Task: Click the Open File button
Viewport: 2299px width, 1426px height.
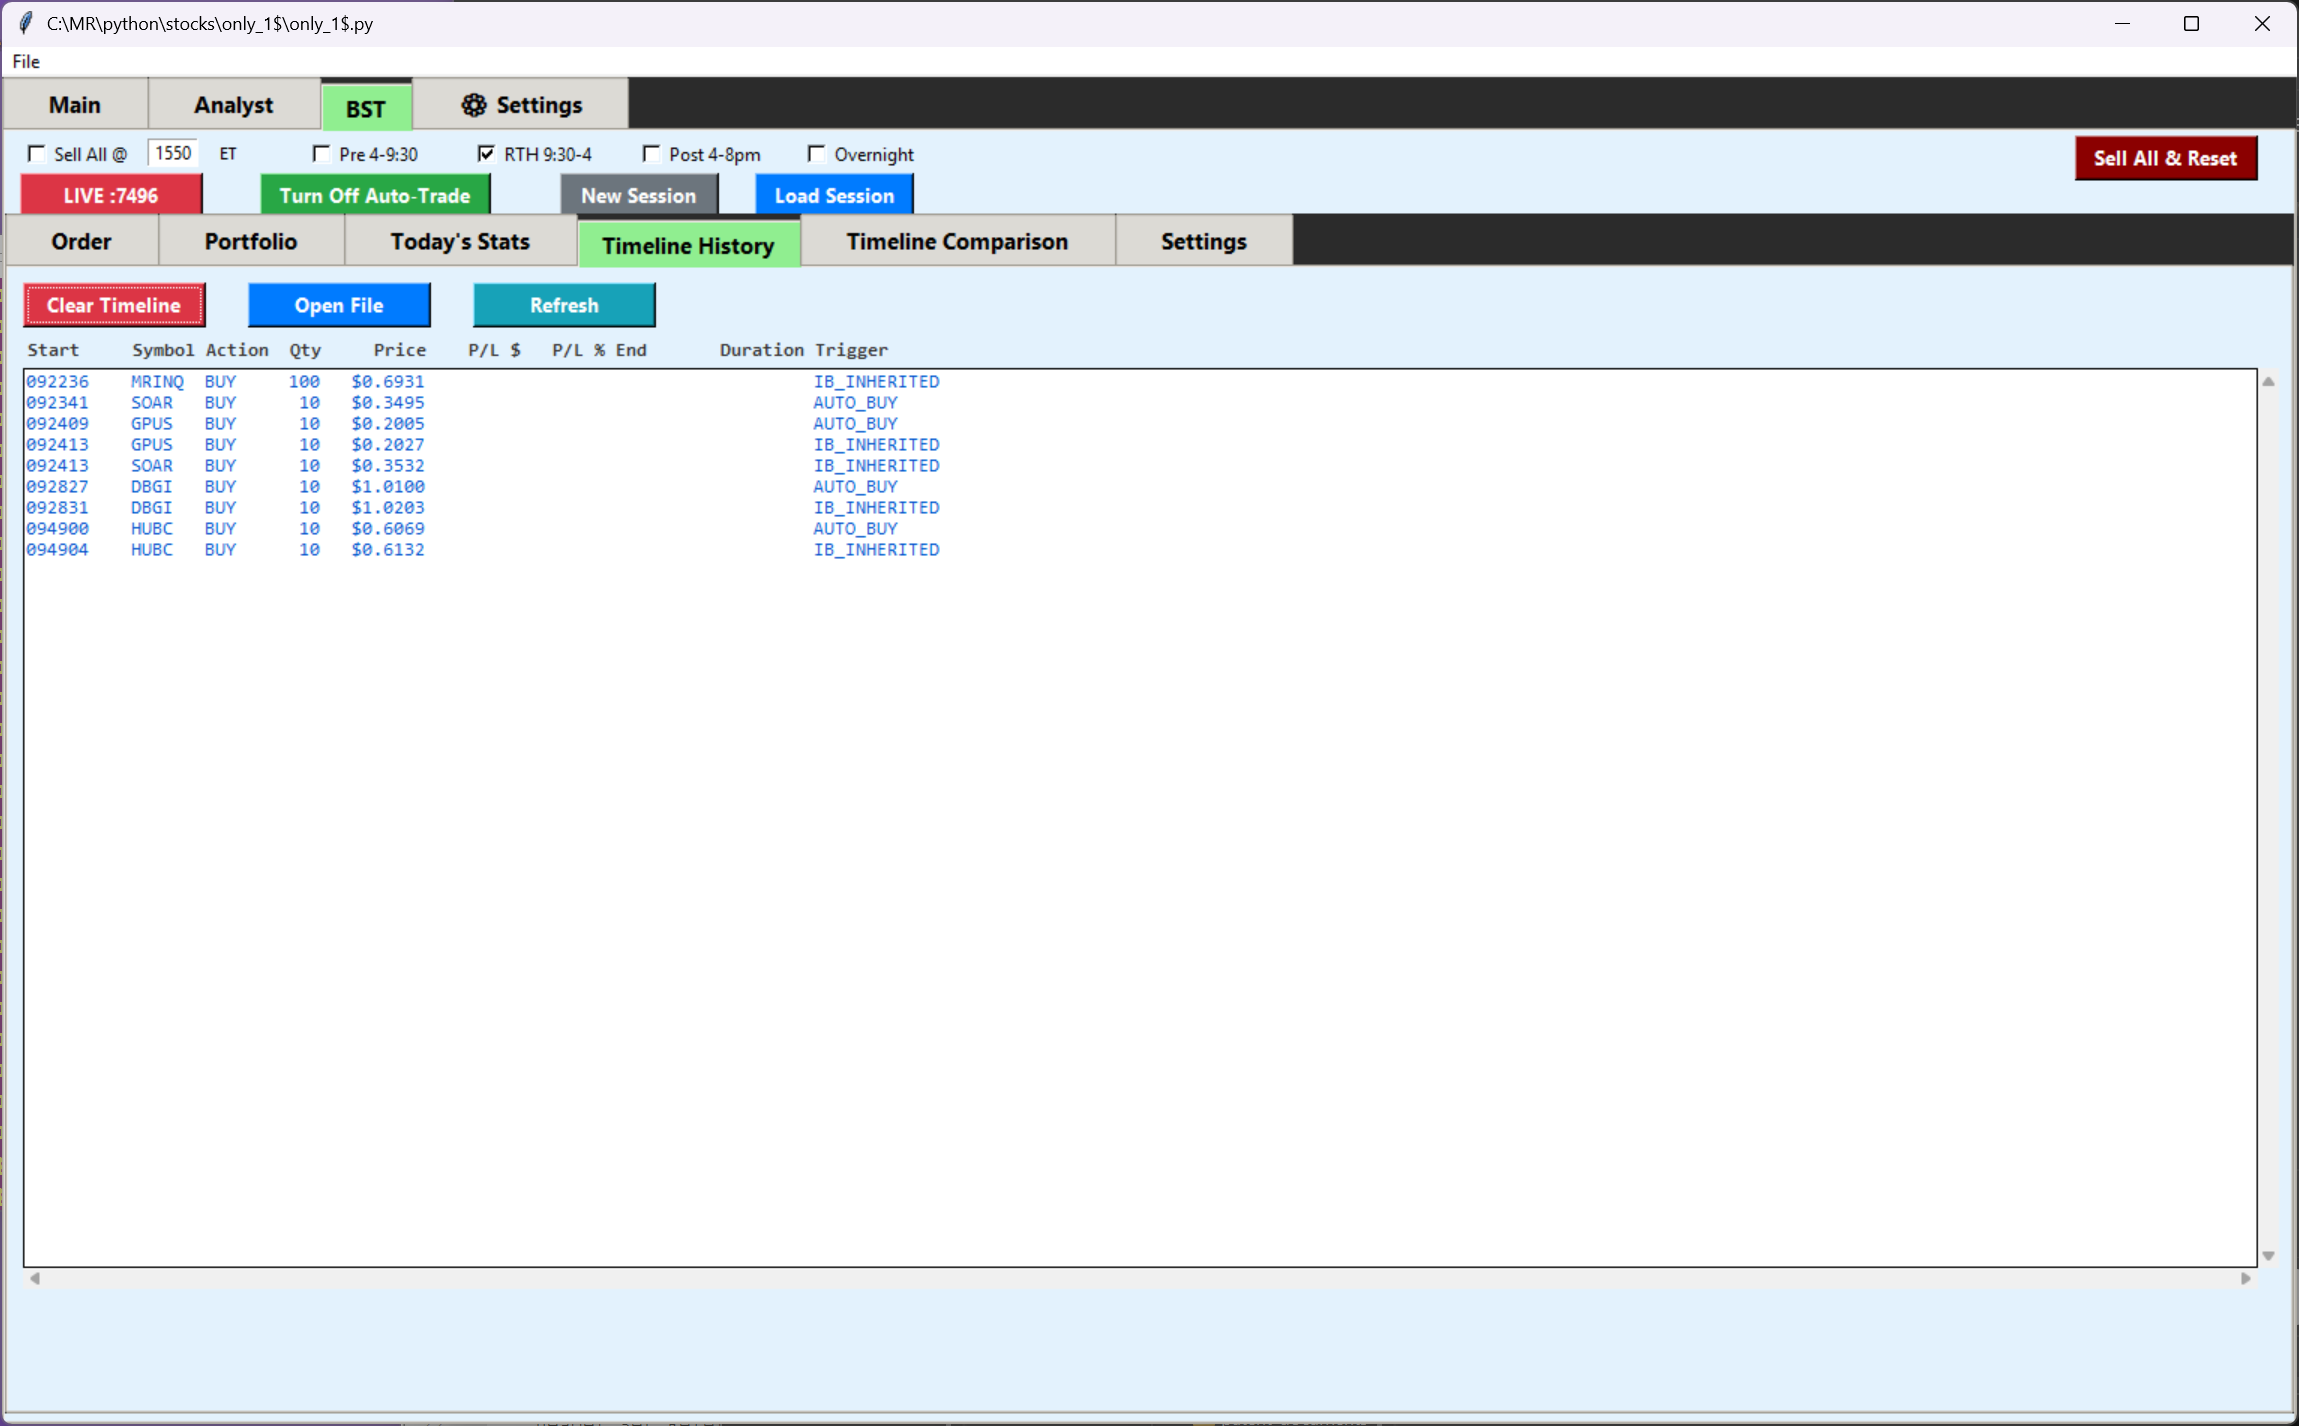Action: pyautogui.click(x=339, y=305)
